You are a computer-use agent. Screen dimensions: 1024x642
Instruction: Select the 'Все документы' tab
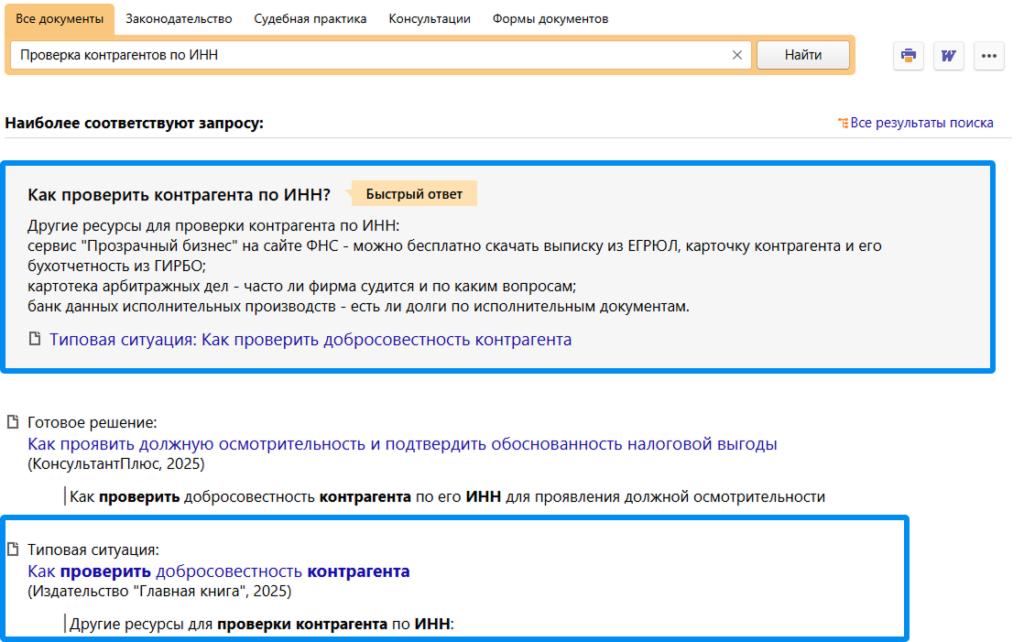pos(59,19)
